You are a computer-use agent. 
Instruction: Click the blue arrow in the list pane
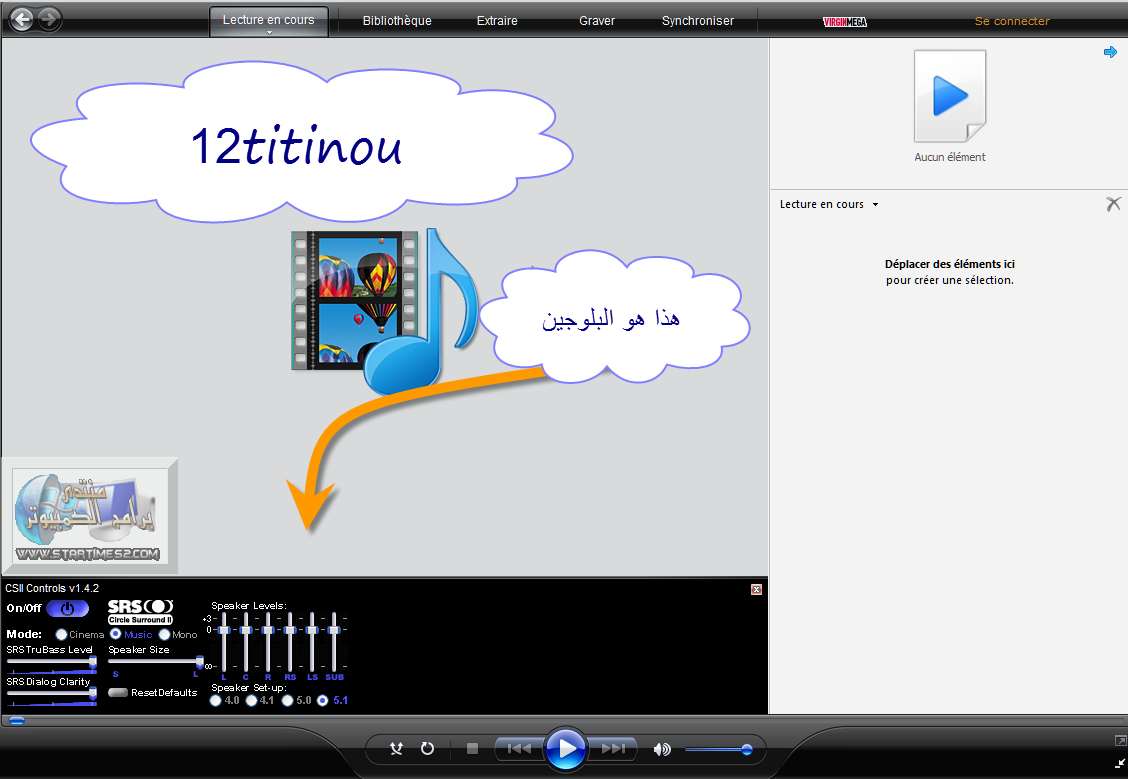(1110, 53)
